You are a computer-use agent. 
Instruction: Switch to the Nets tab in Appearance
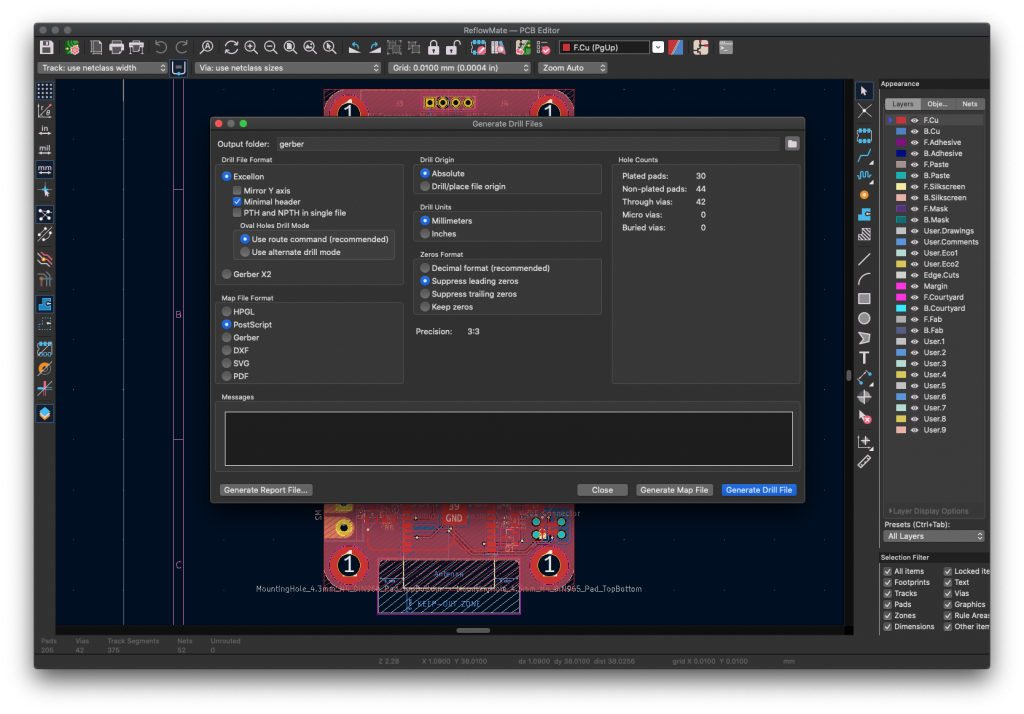970,104
